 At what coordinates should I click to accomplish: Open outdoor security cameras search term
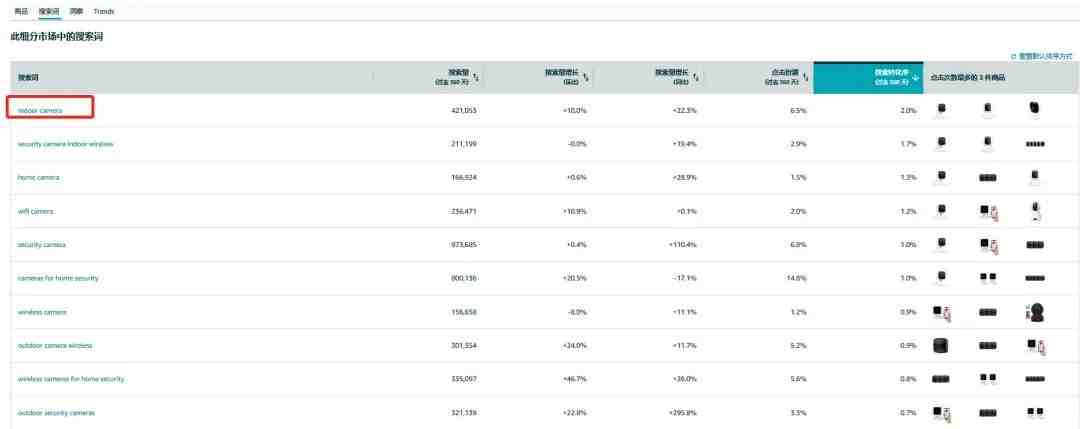[56, 413]
